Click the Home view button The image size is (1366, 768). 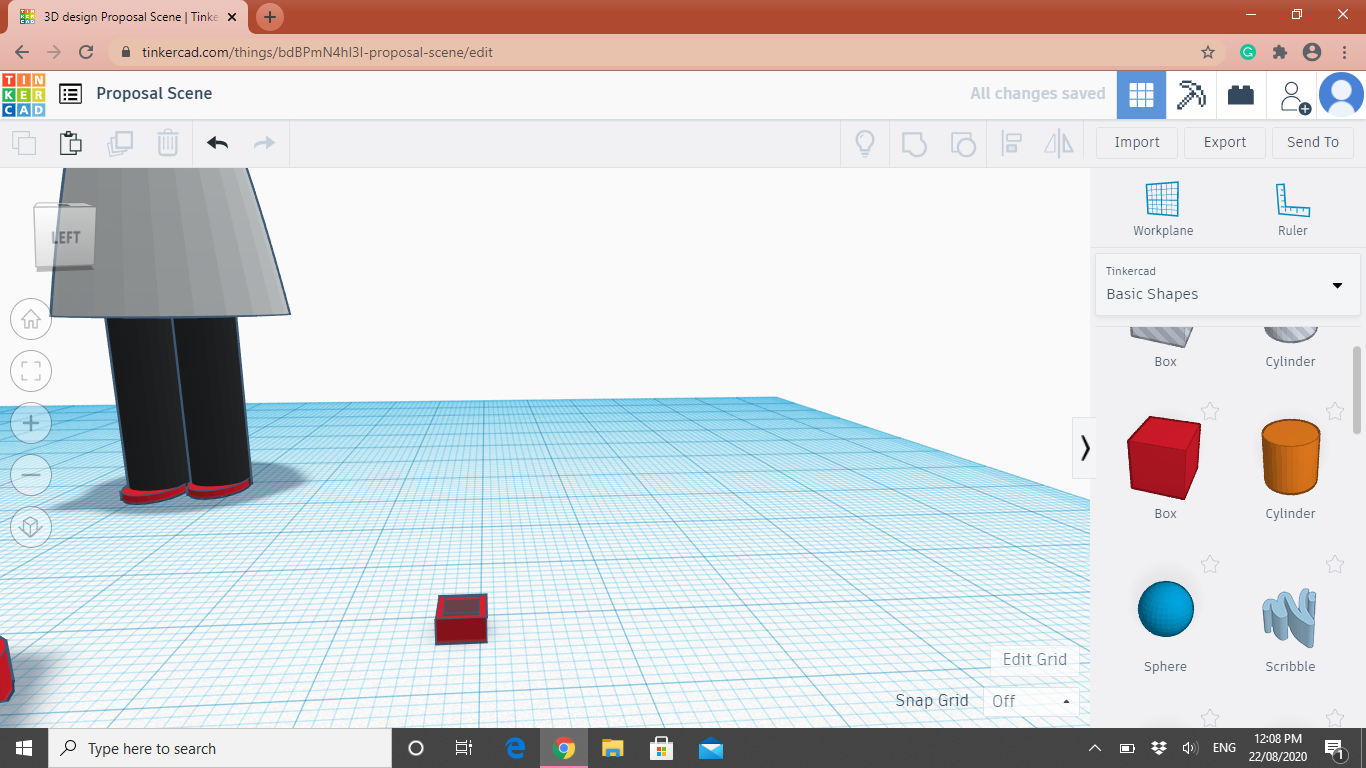(x=31, y=320)
